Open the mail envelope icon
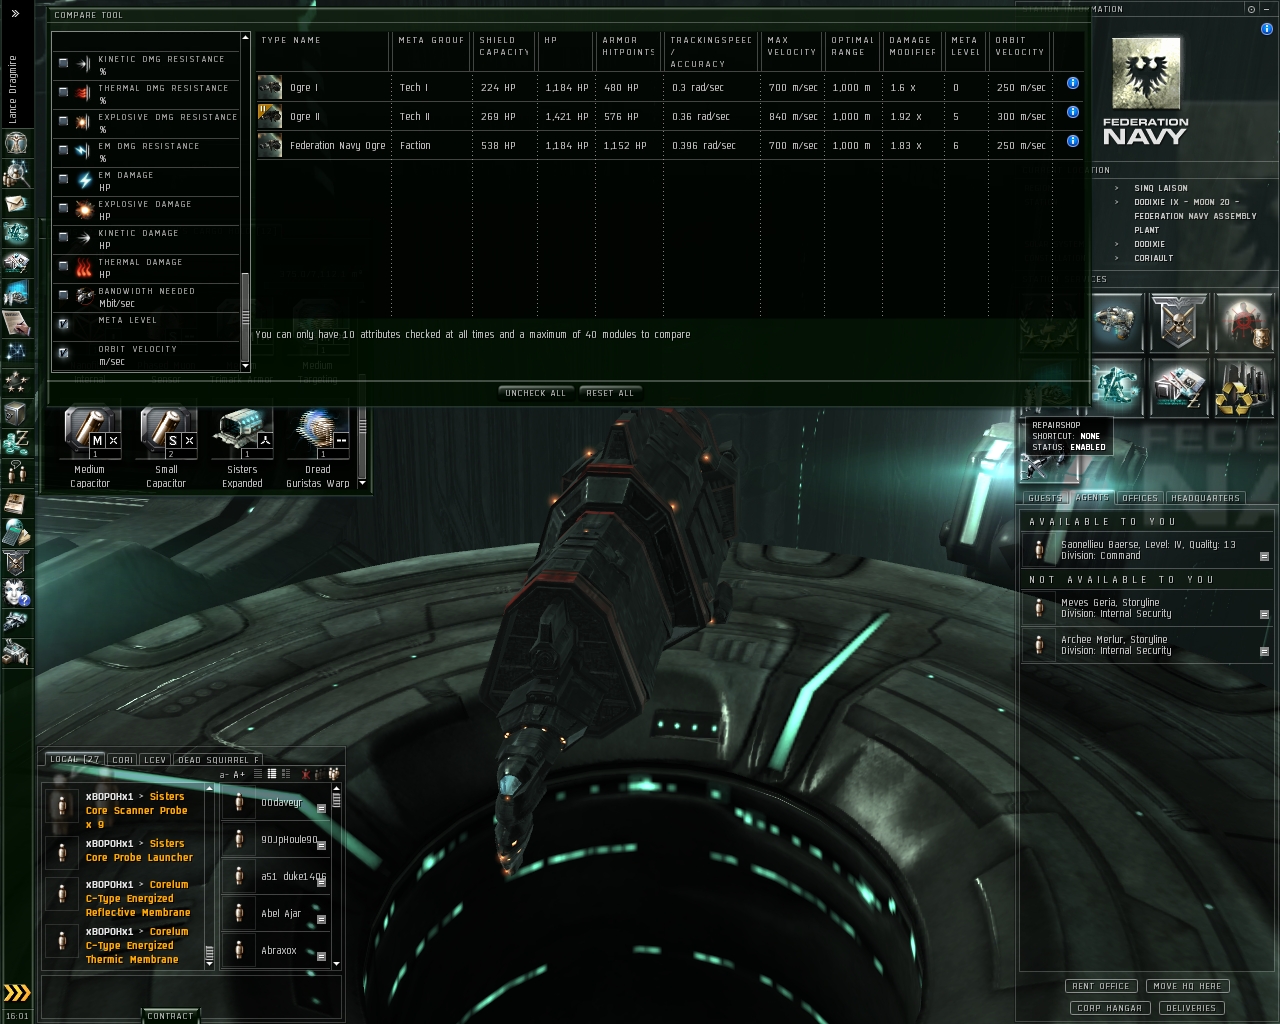The image size is (1280, 1024). (16, 204)
